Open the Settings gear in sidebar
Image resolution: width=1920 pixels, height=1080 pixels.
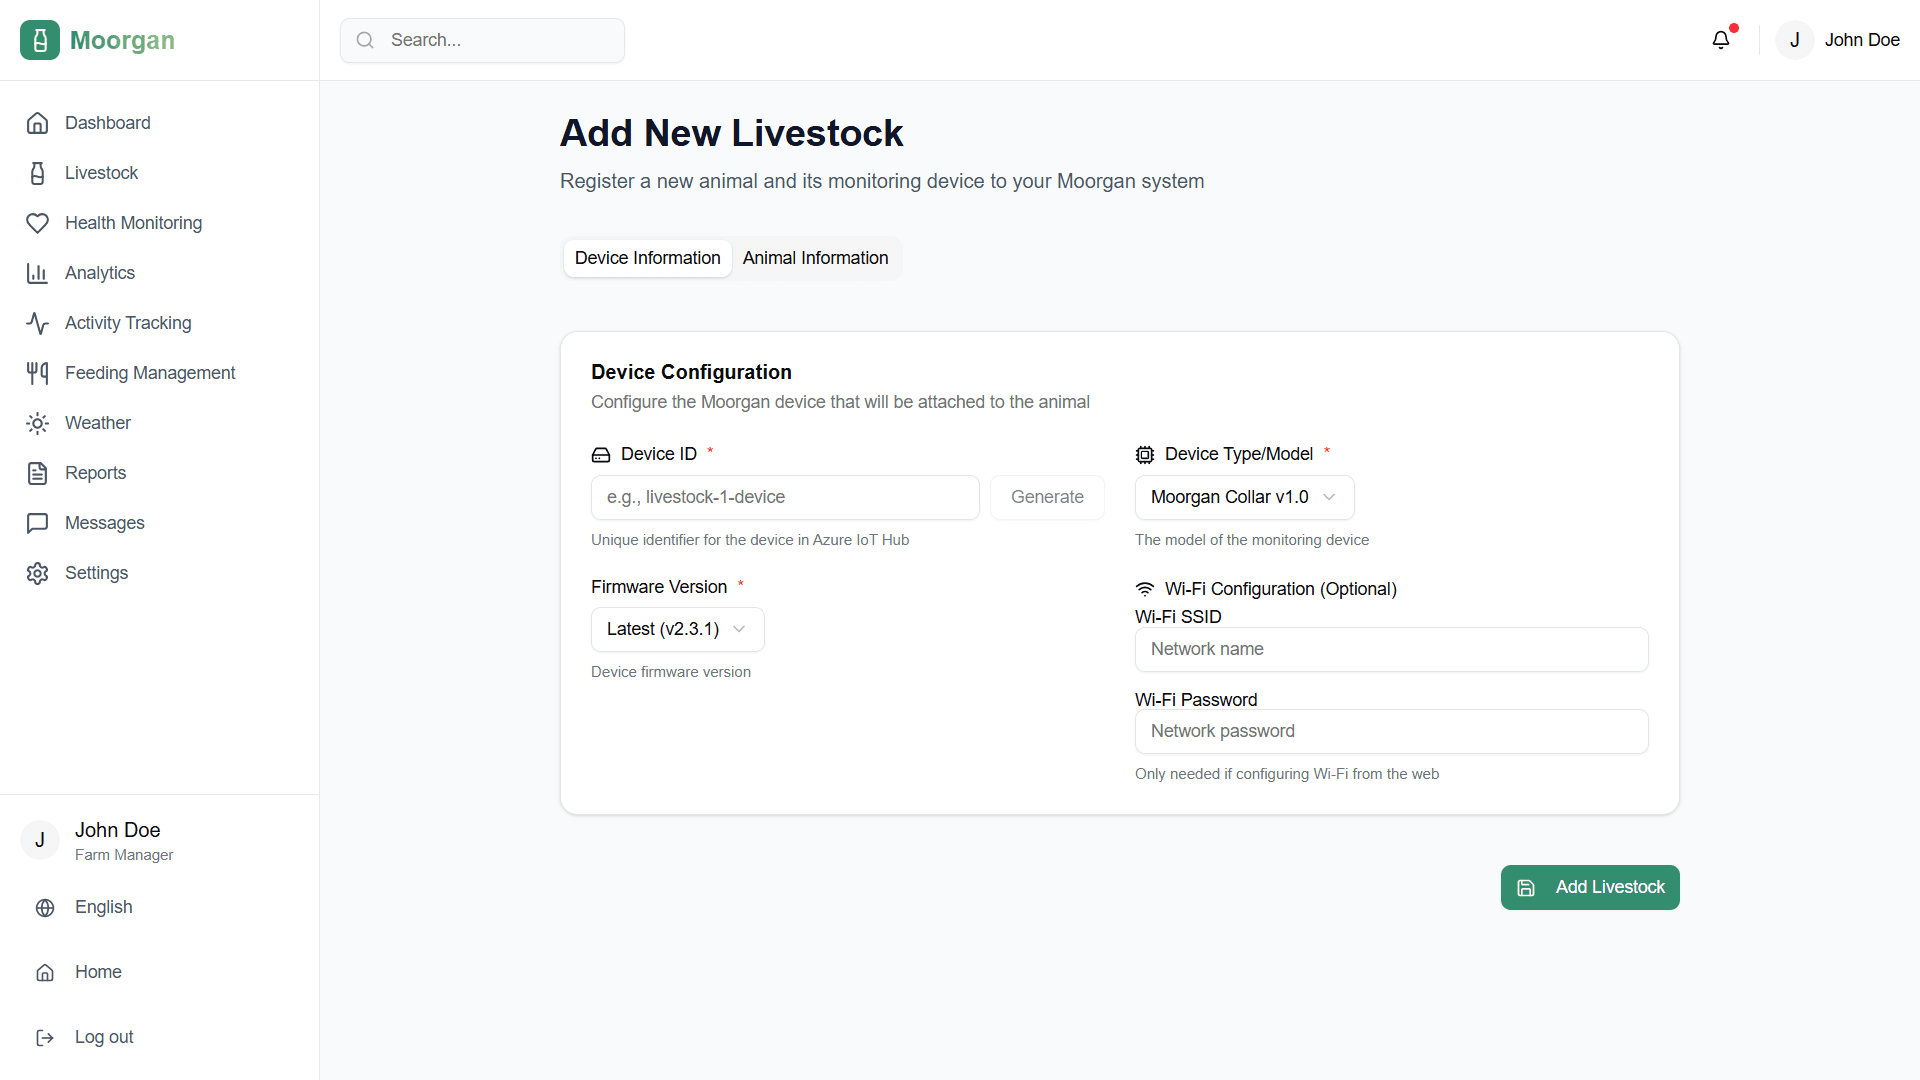pyautogui.click(x=37, y=572)
